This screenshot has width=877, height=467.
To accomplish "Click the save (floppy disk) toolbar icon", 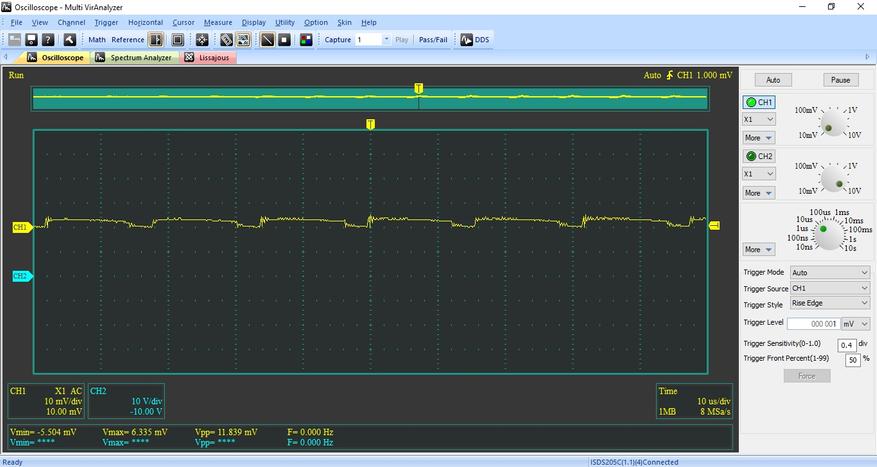I will [x=31, y=40].
